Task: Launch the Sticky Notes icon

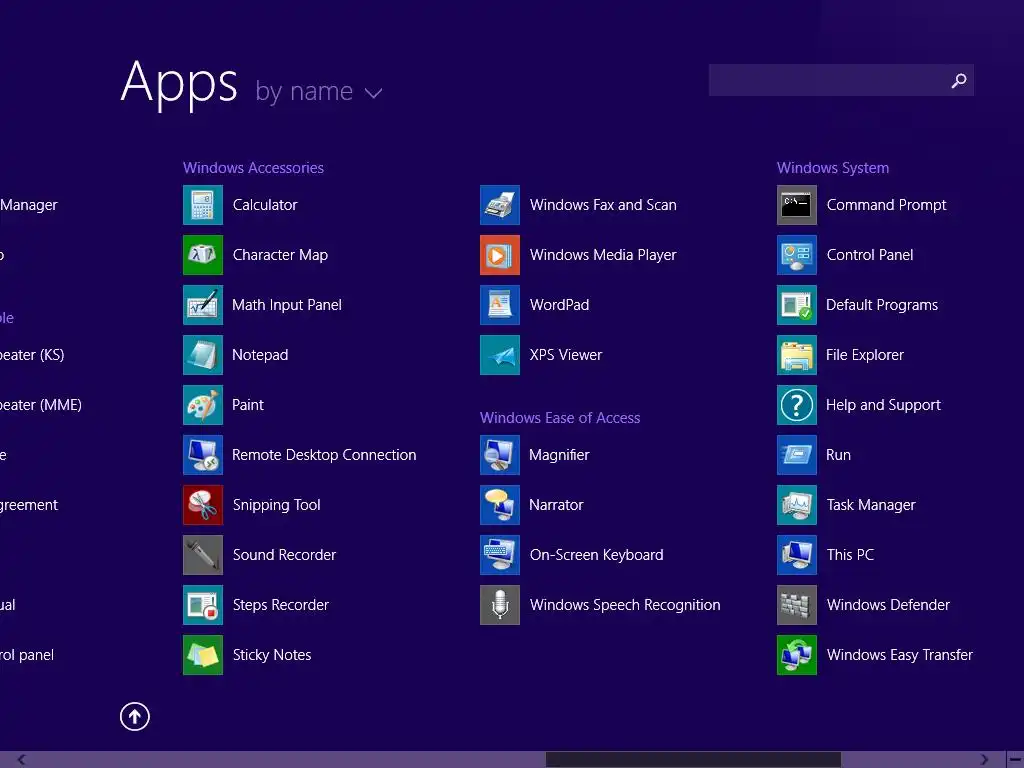Action: [x=202, y=654]
